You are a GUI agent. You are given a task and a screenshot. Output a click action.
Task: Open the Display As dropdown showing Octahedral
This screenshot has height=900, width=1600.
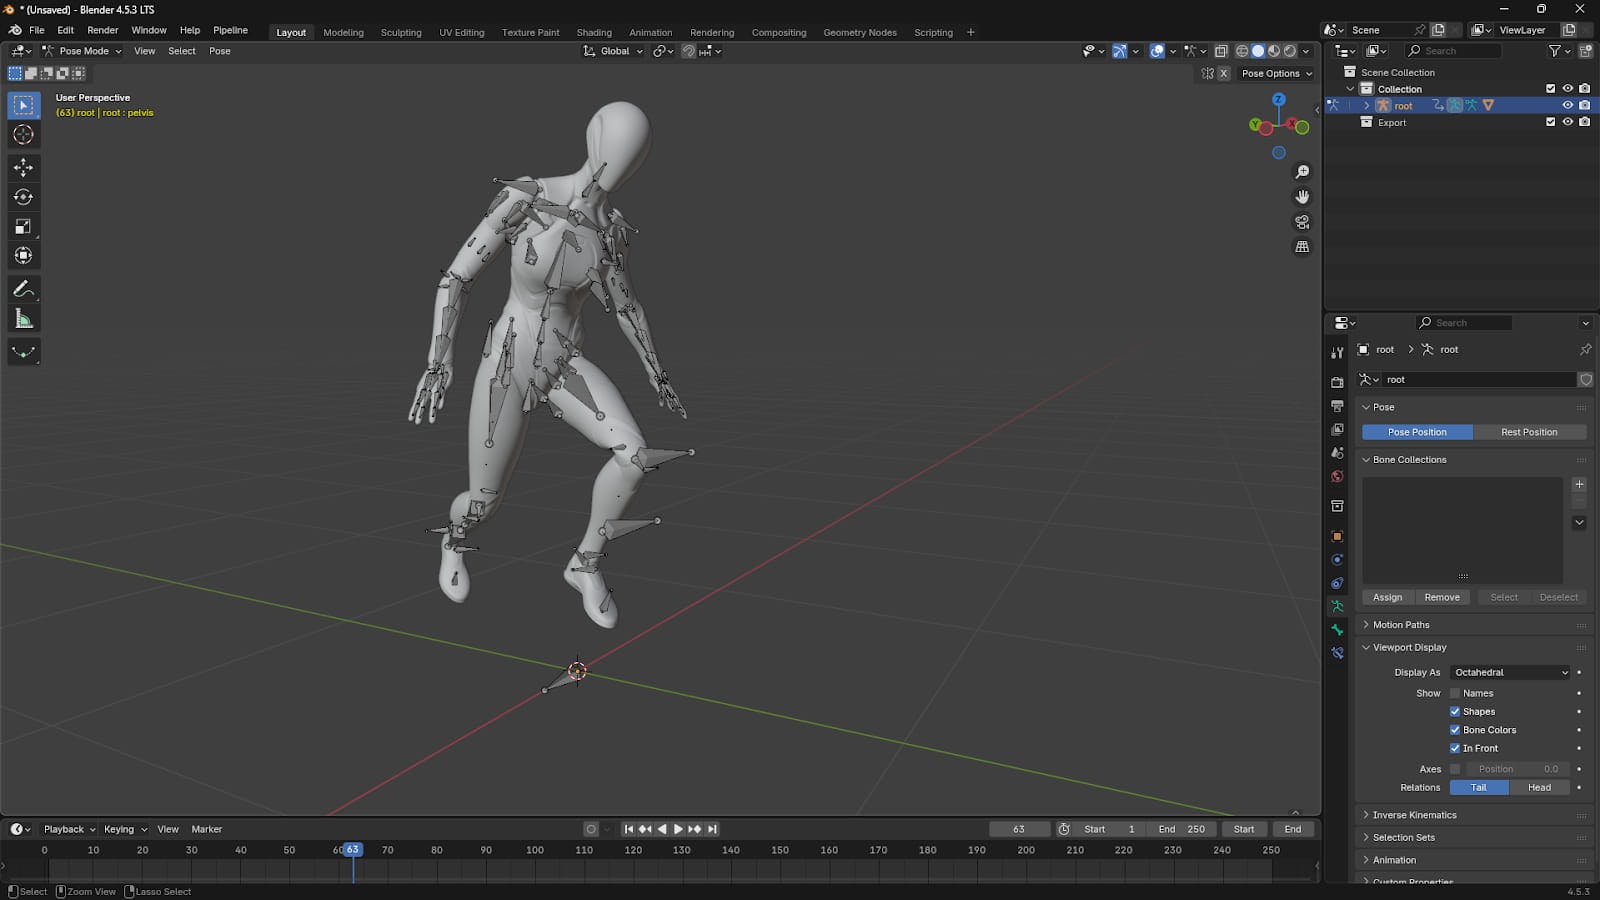coord(1510,672)
